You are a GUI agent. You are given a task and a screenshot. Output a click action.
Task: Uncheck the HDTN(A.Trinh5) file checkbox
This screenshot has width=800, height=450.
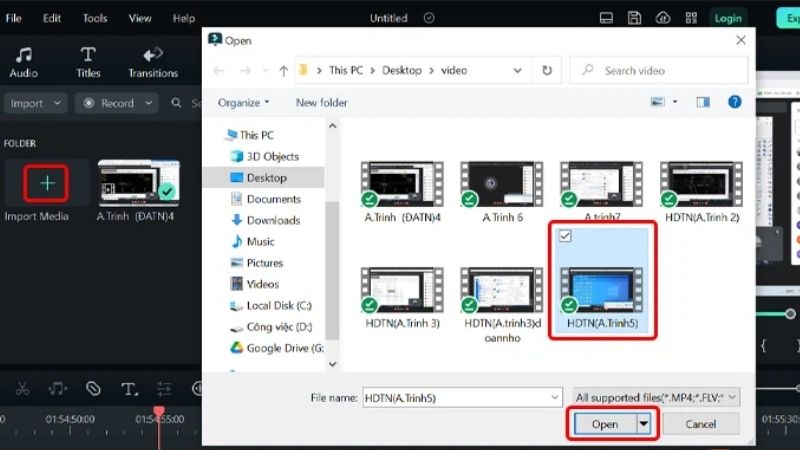(565, 236)
